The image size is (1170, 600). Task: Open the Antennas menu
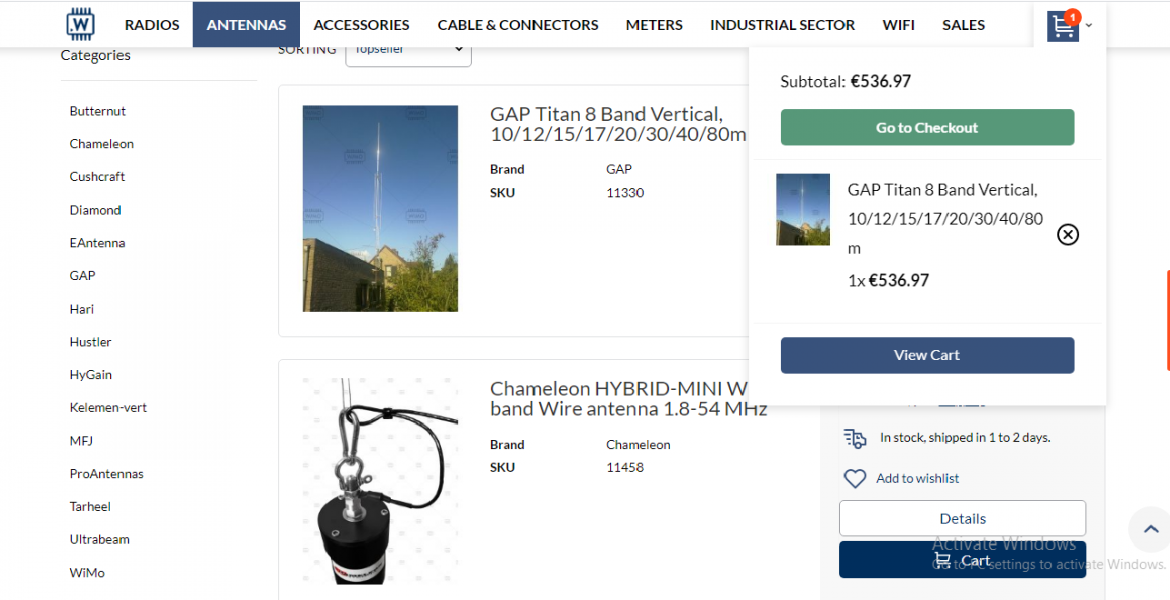pyautogui.click(x=246, y=25)
